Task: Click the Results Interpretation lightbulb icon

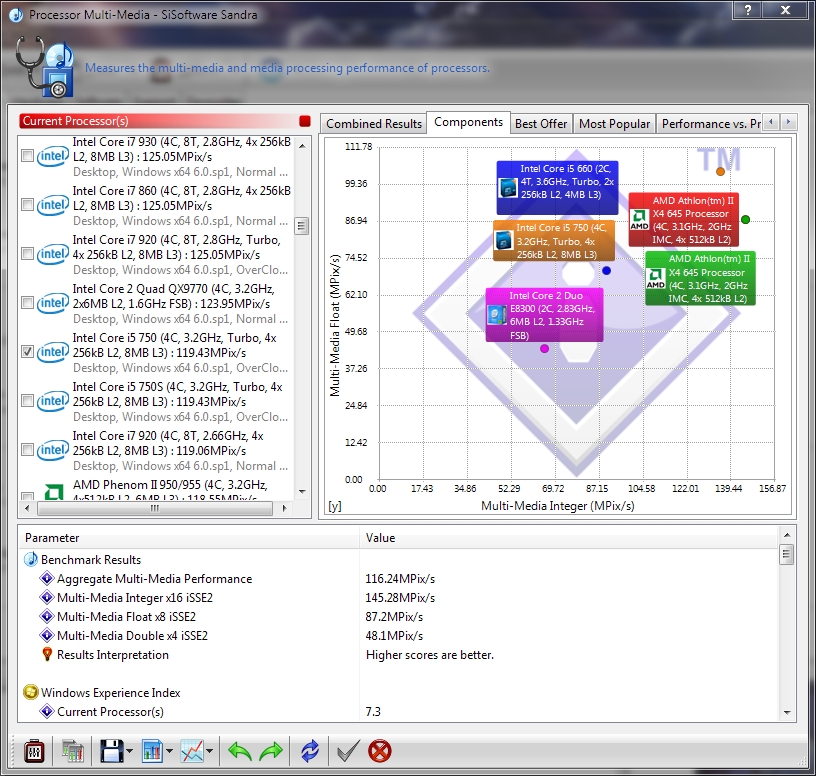Action: point(47,654)
